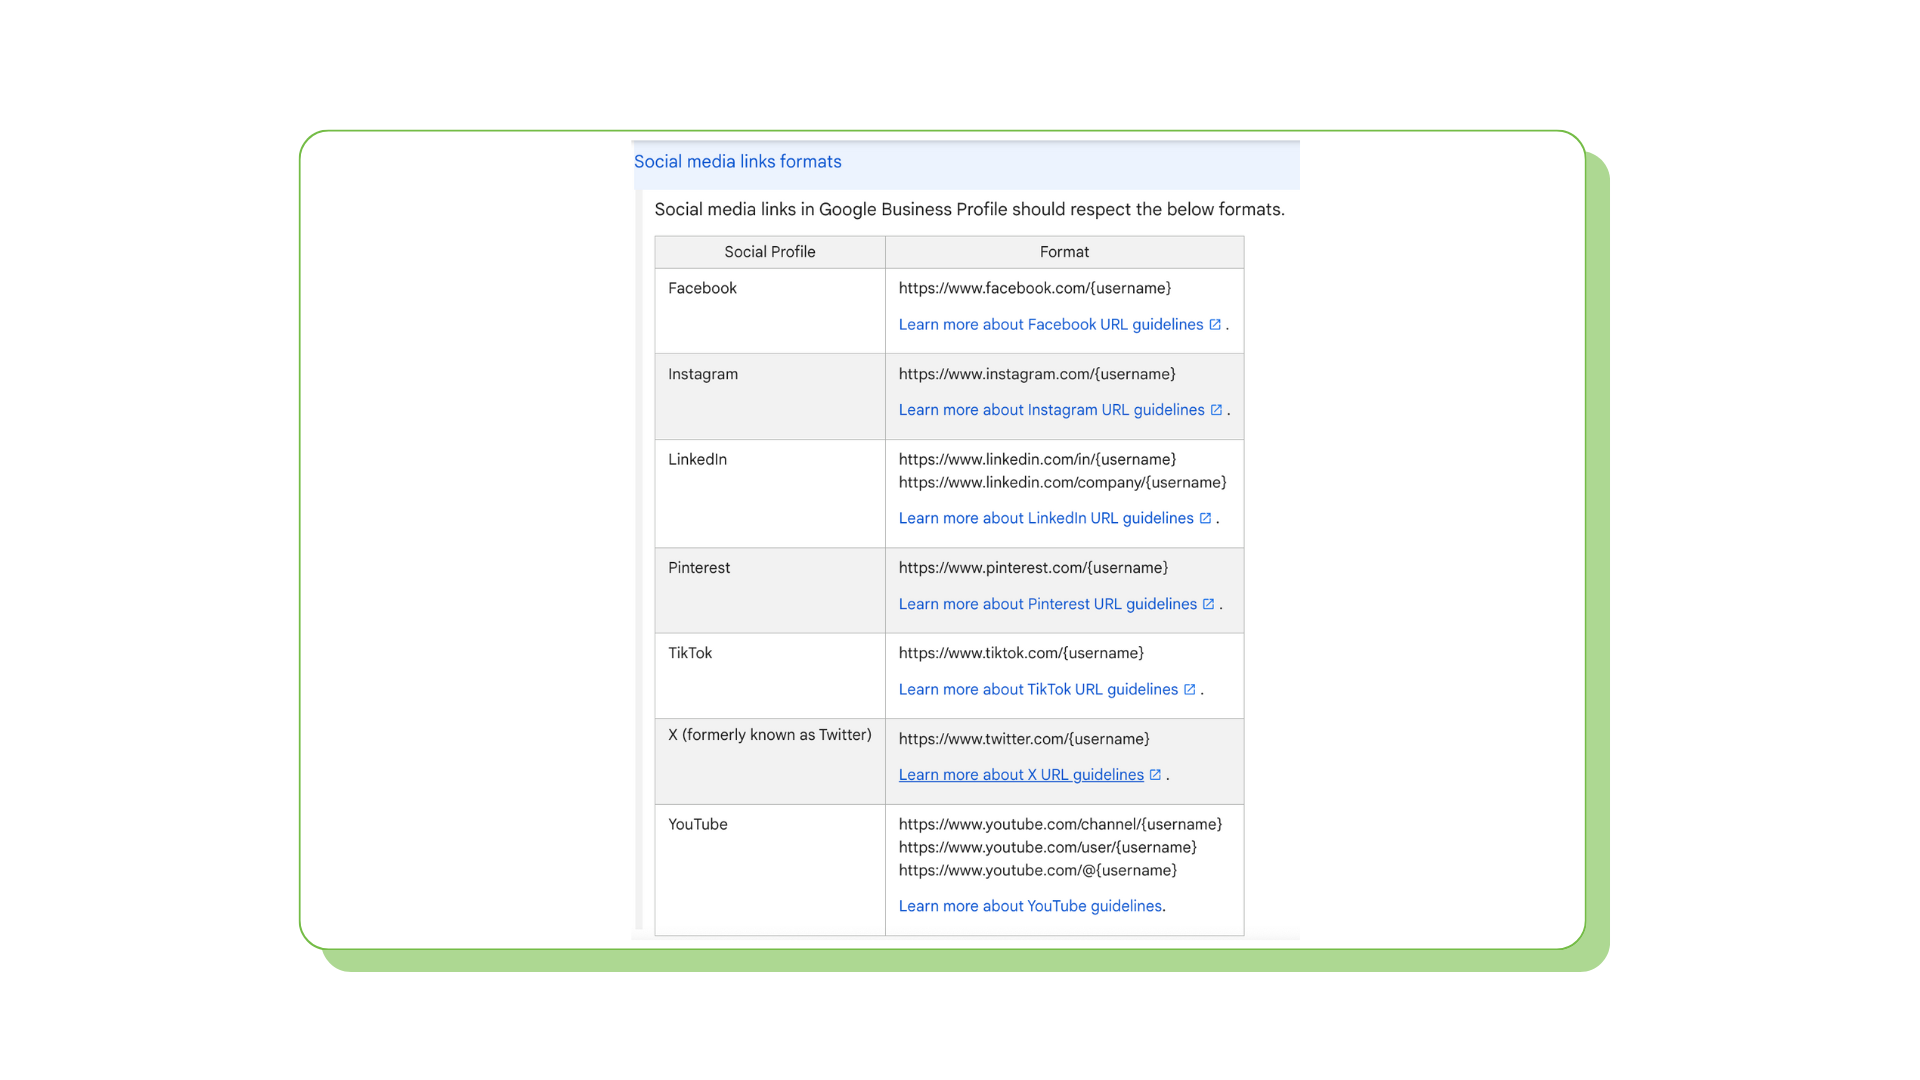The image size is (1920, 1080).
Task: Click the Format column header
Action: [x=1064, y=252]
